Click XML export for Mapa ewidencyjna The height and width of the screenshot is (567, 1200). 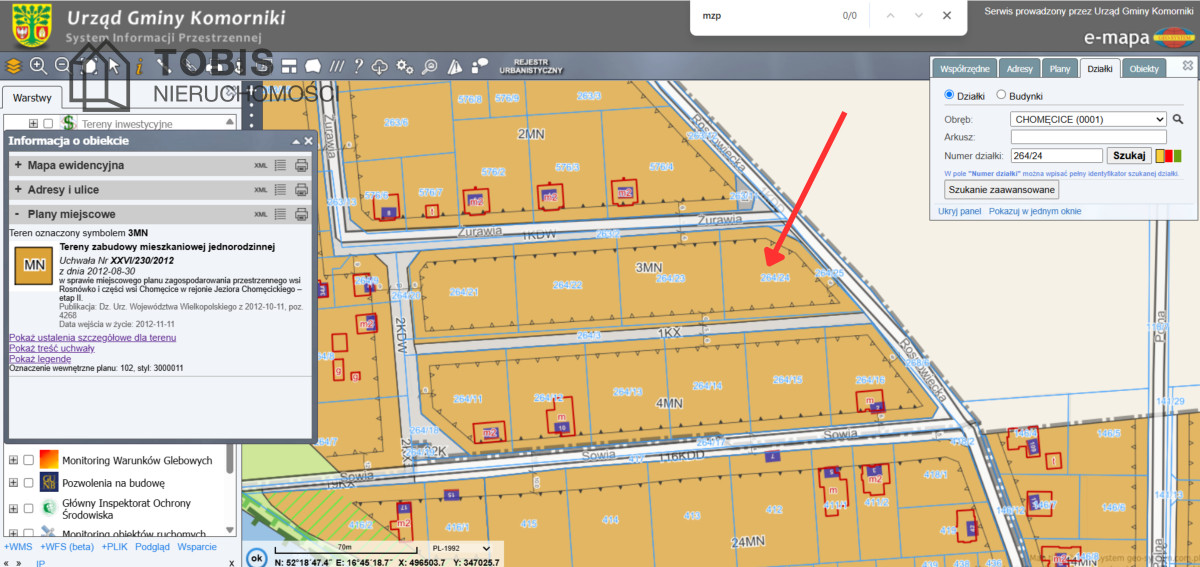coord(261,165)
